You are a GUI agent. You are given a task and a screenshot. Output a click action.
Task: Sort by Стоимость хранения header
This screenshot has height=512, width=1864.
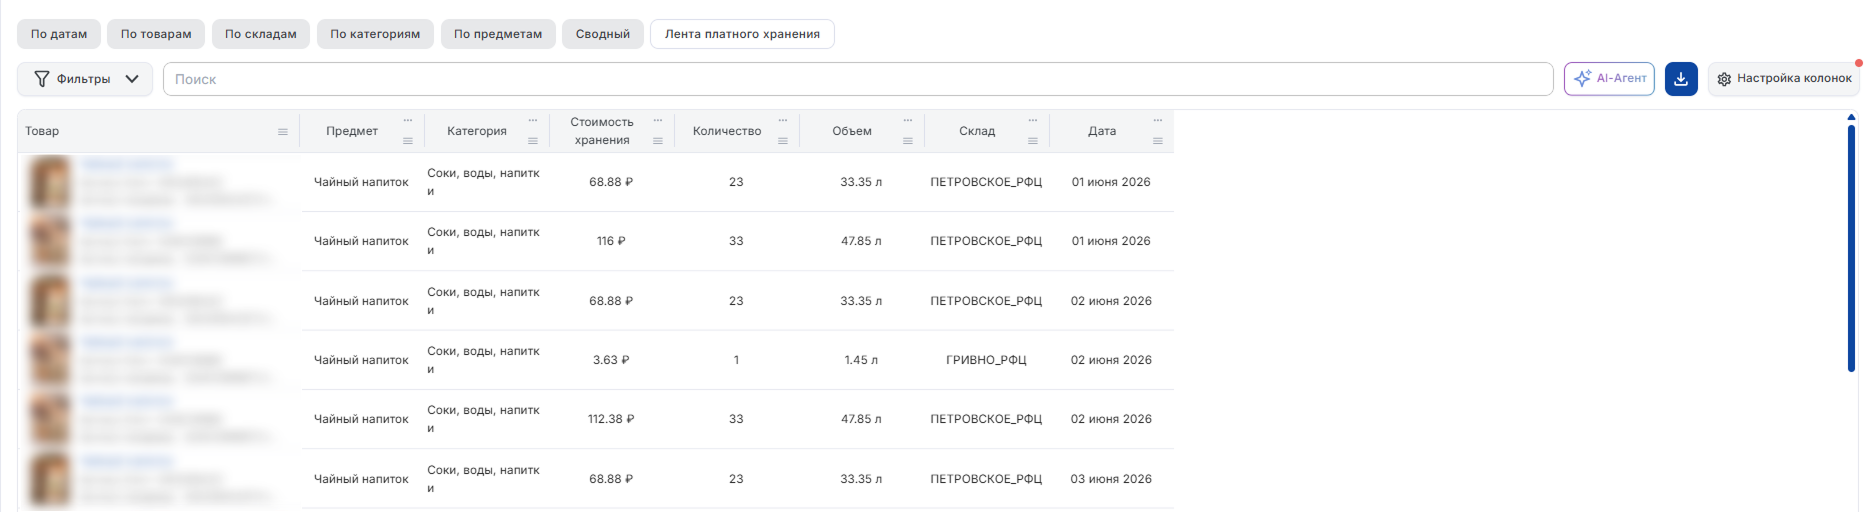click(x=602, y=131)
